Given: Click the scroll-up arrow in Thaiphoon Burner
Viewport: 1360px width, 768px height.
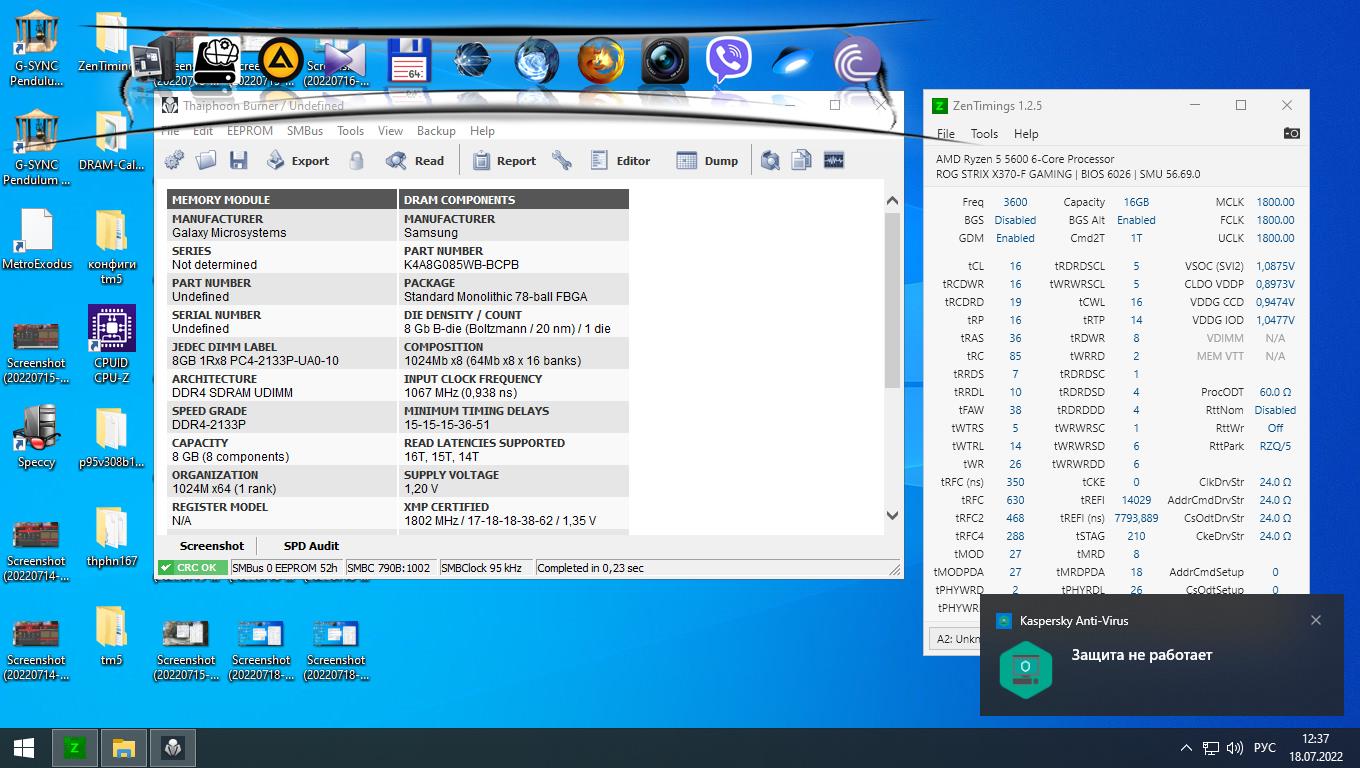Looking at the screenshot, I should click(893, 201).
